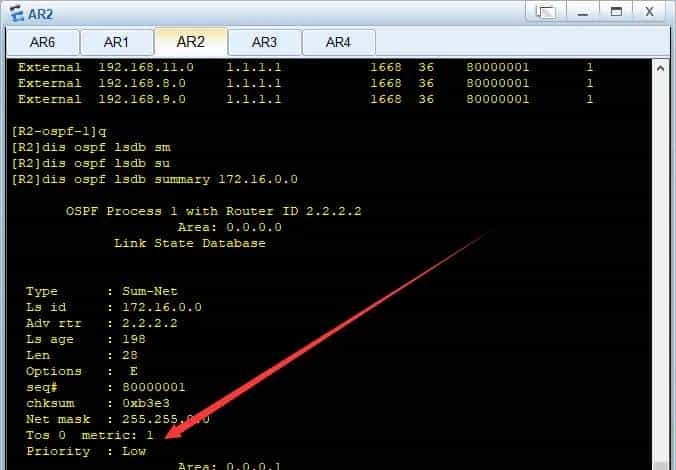676x470 pixels.
Task: Click the External 192.168.11.0 row
Action: pyautogui.click(x=306, y=67)
